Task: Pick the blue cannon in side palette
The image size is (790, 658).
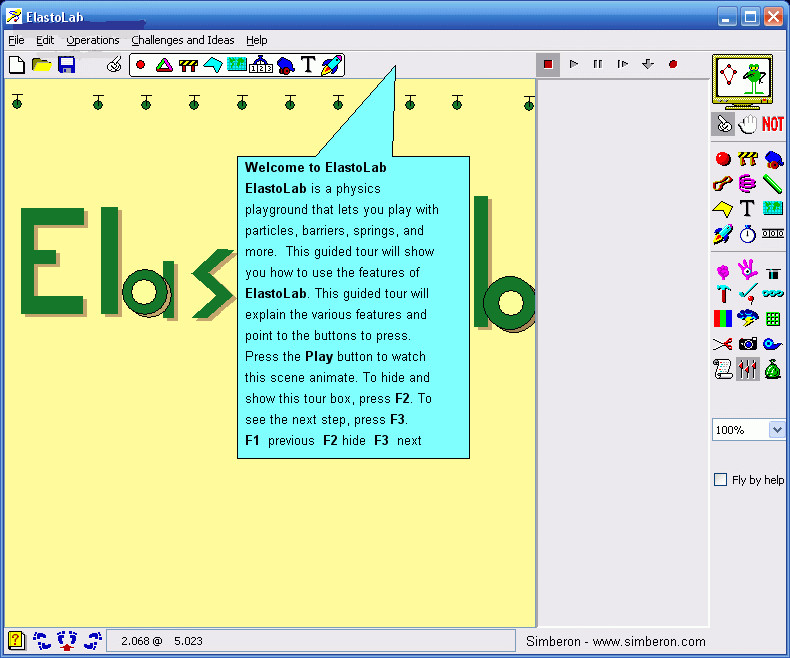Action: pos(773,160)
